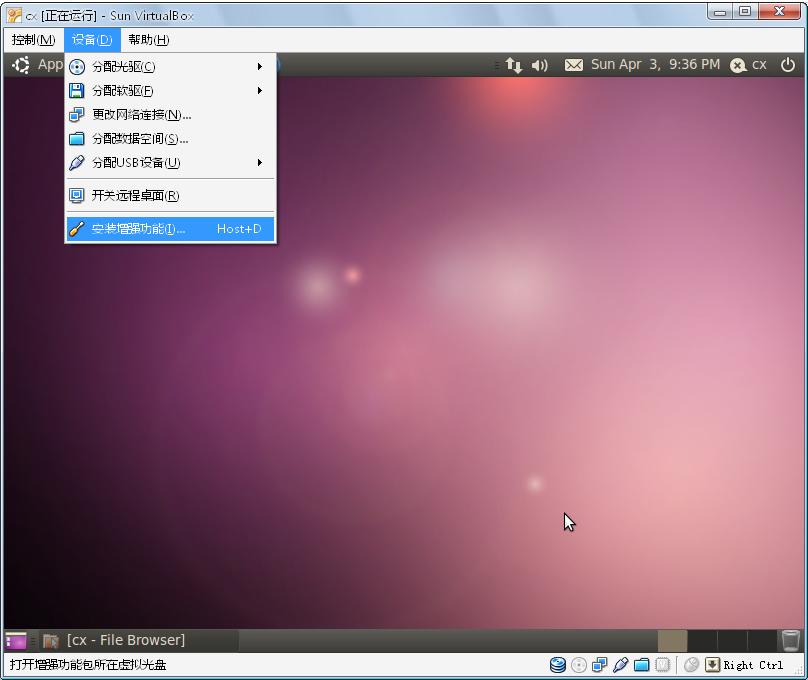808x680 pixels.
Task: Open the 帮助(H) menu
Action: tap(148, 40)
